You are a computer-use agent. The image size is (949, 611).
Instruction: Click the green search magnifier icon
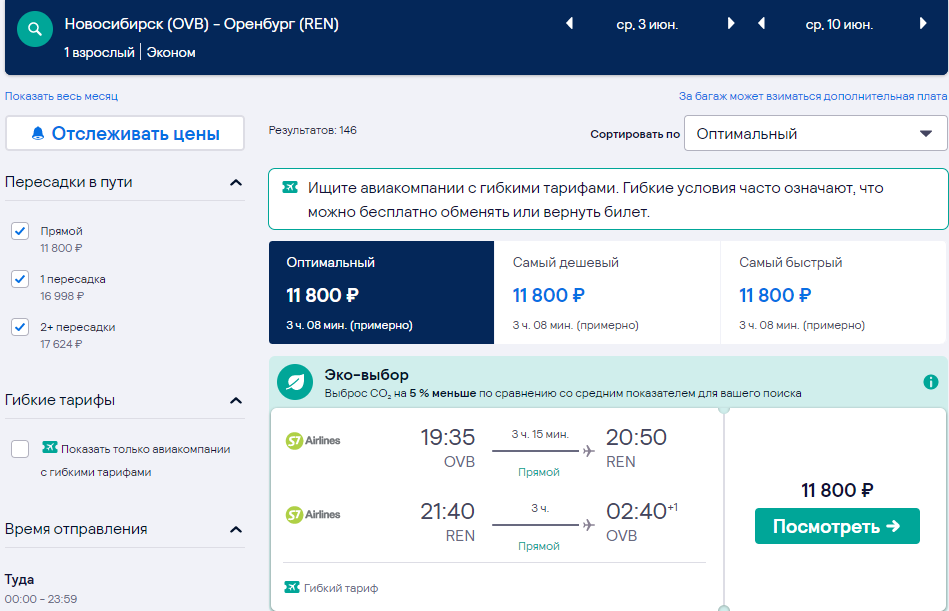(x=35, y=28)
